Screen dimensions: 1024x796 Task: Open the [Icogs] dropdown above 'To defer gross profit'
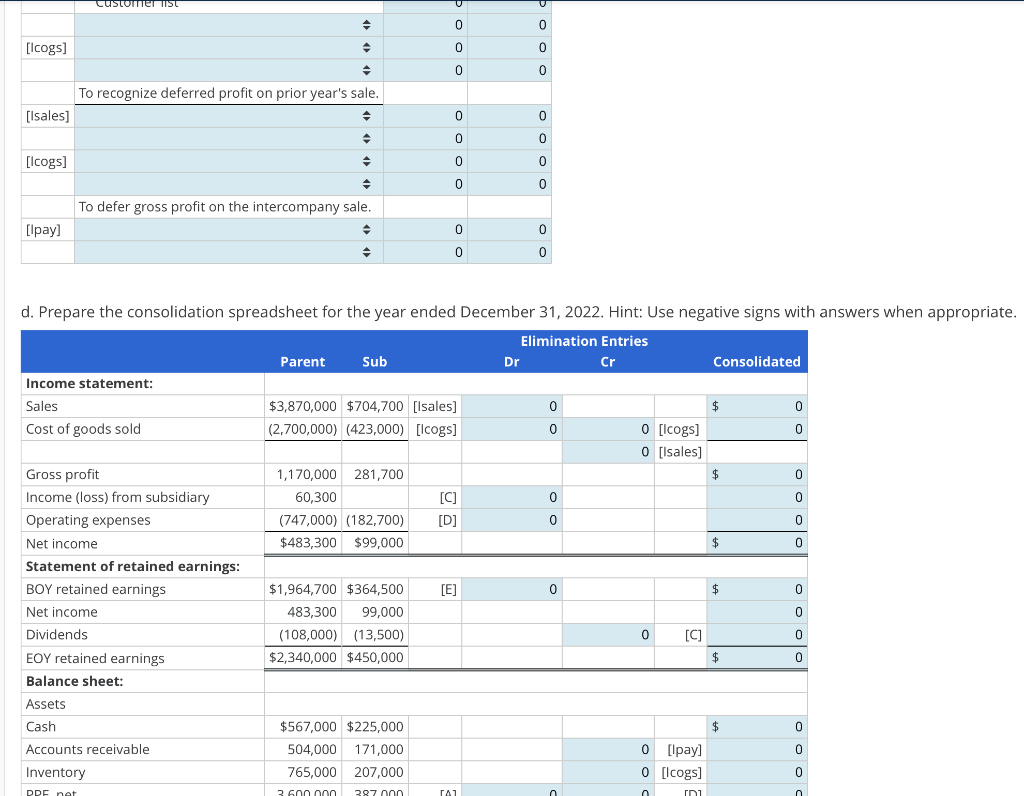pyautogui.click(x=229, y=161)
